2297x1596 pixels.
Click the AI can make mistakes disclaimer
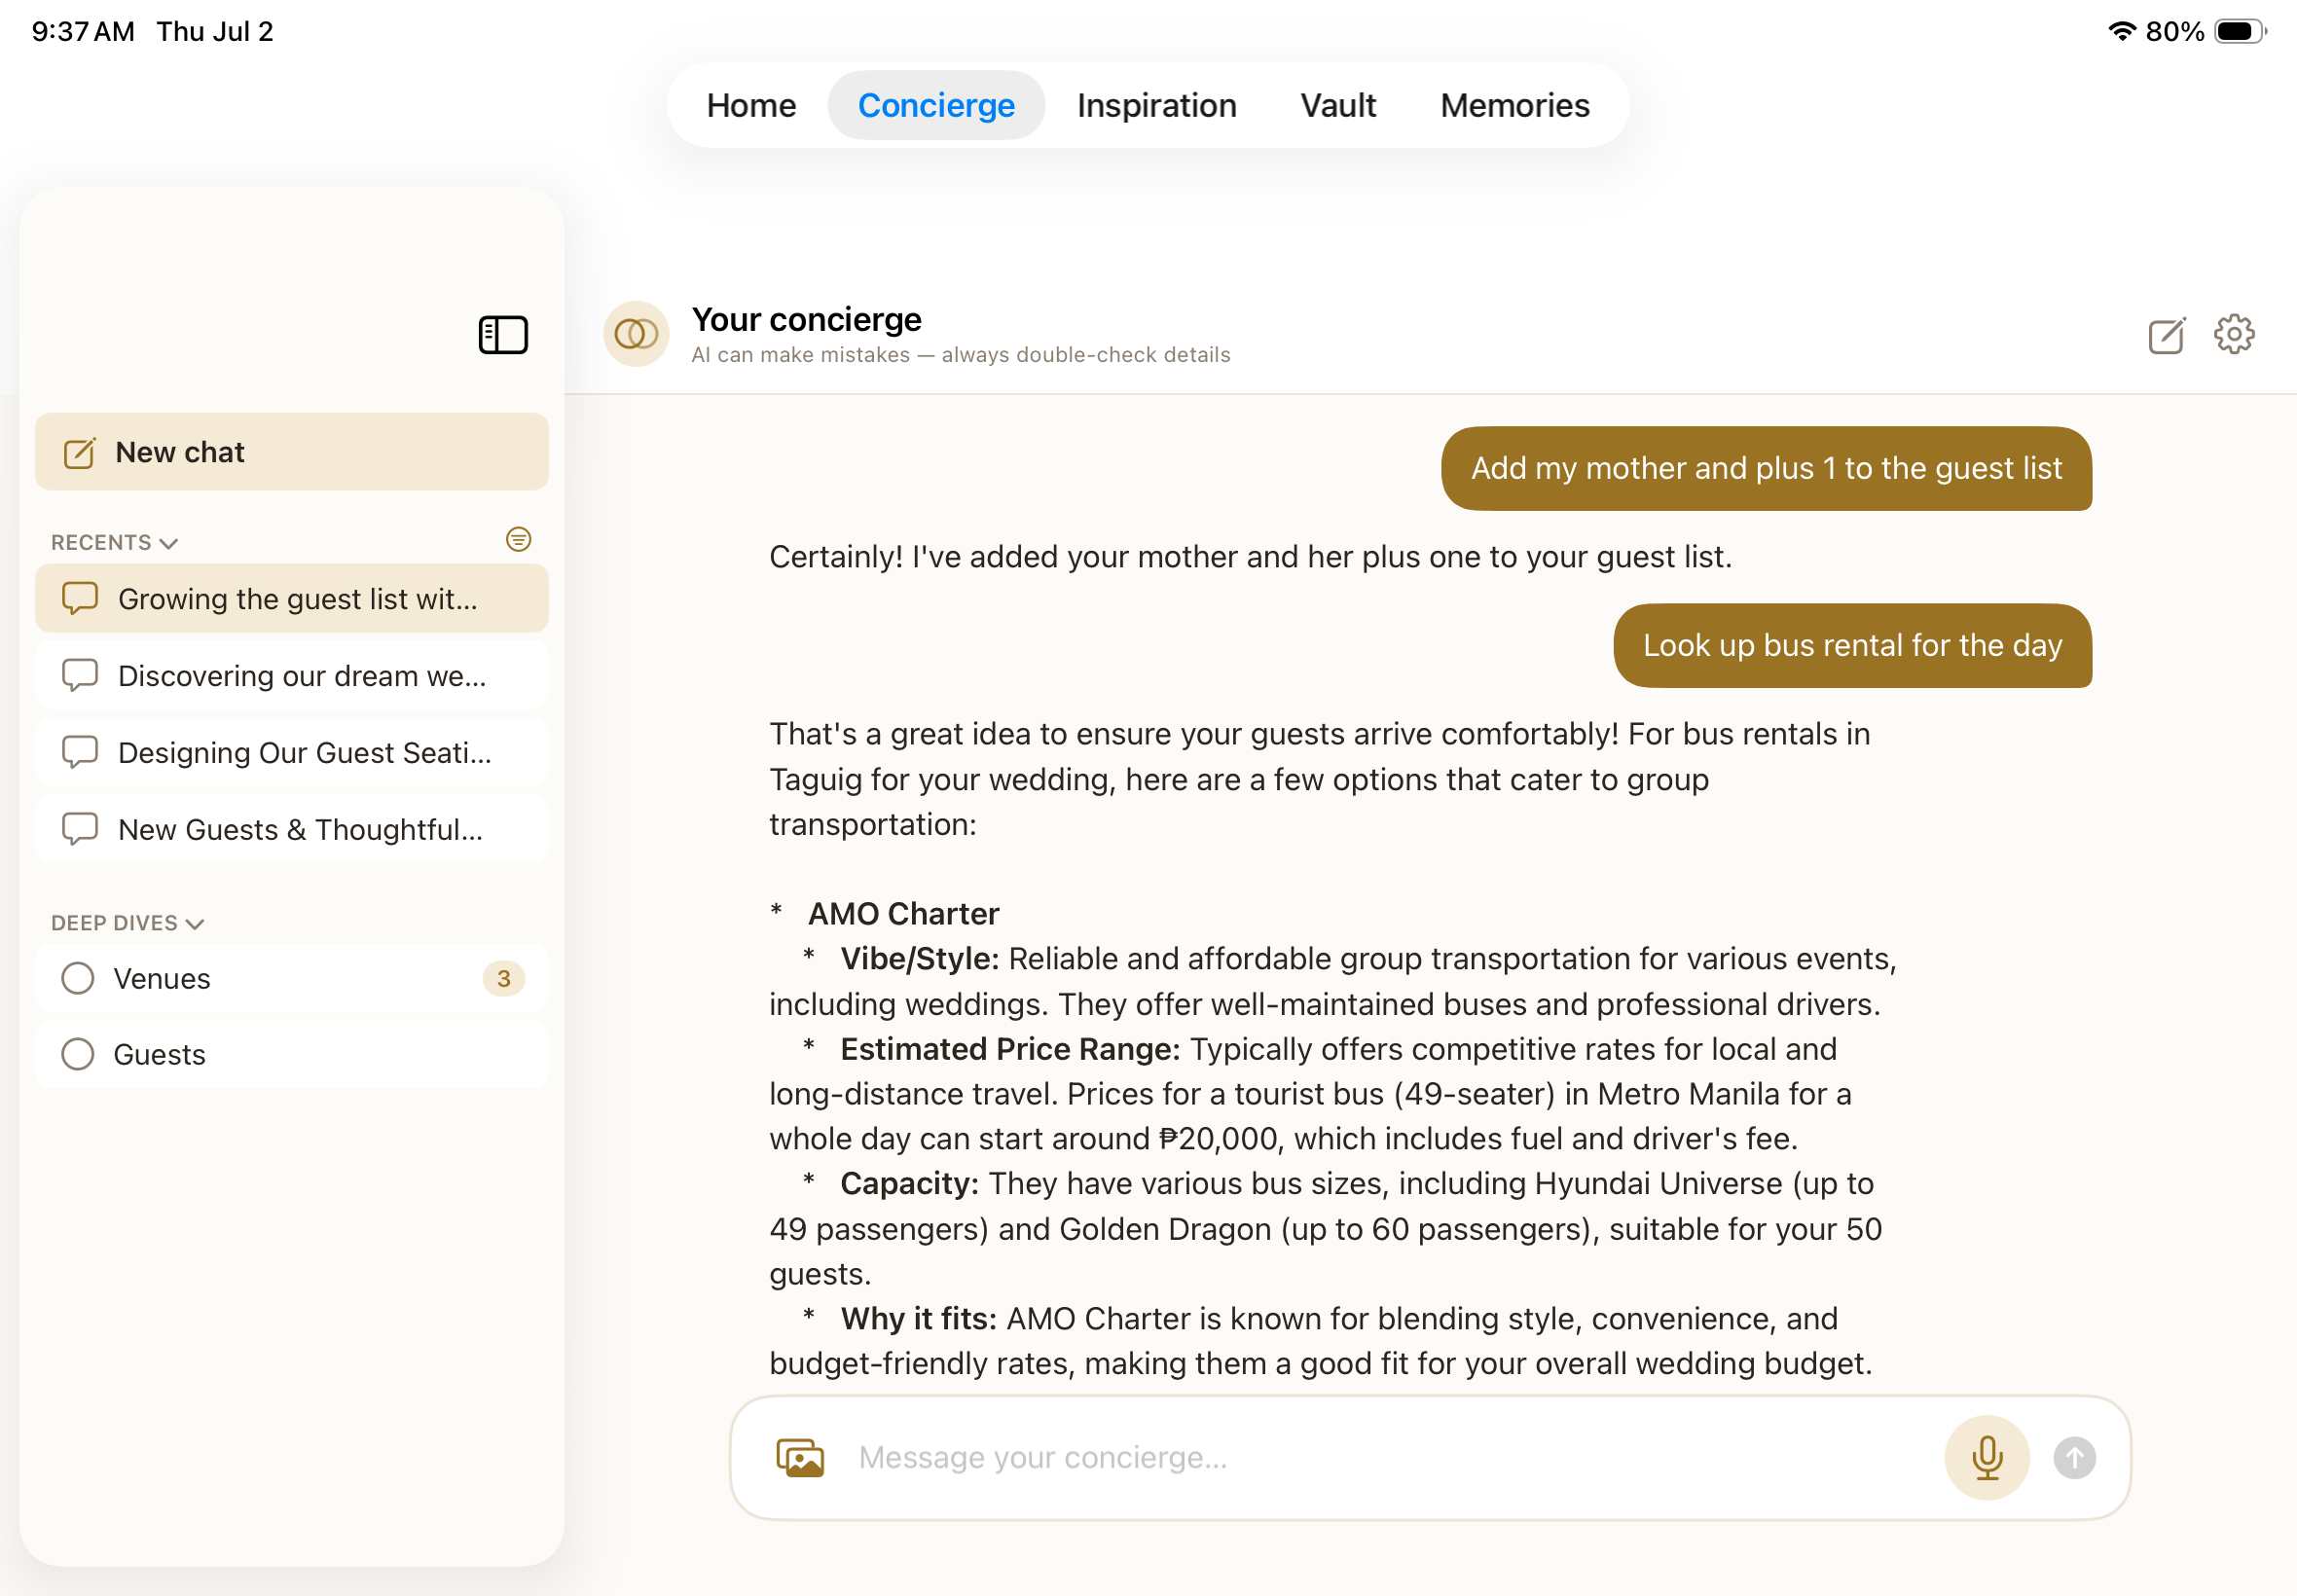[x=961, y=355]
